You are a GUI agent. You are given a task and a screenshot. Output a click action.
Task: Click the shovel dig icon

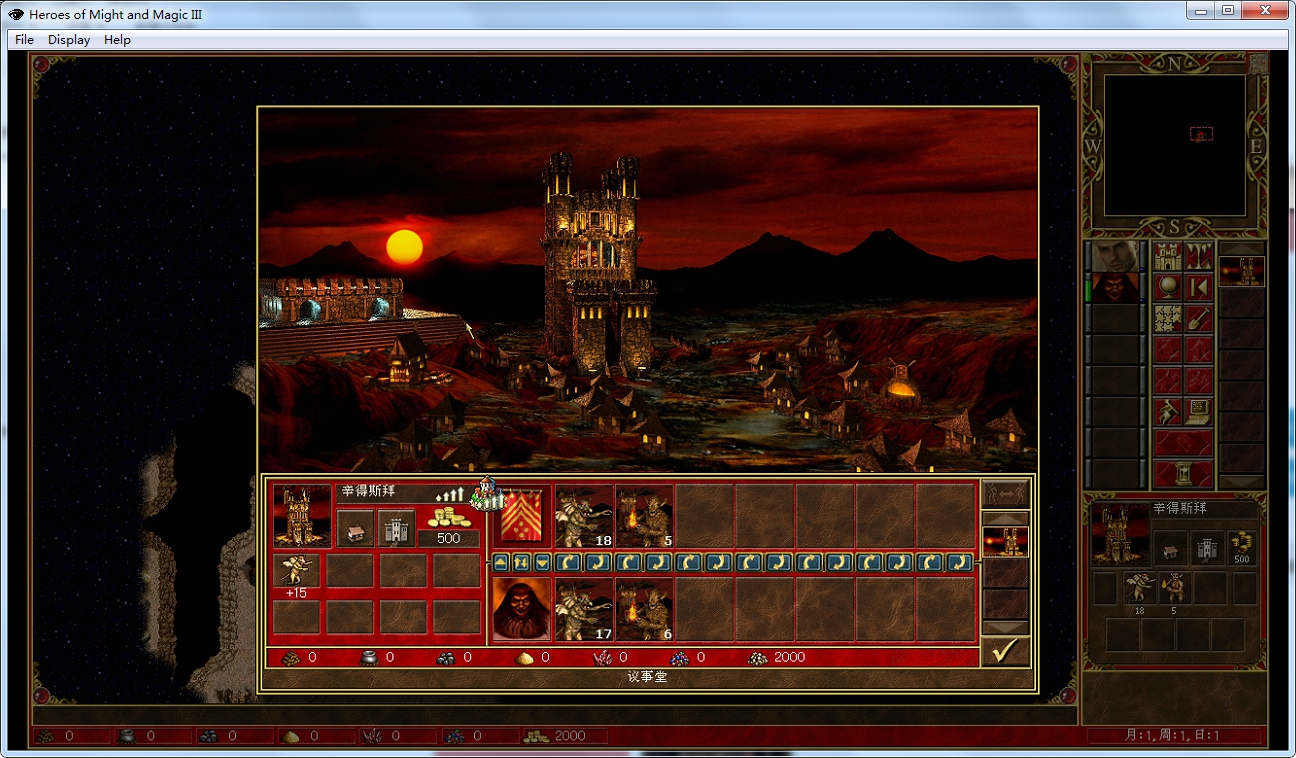[1199, 319]
